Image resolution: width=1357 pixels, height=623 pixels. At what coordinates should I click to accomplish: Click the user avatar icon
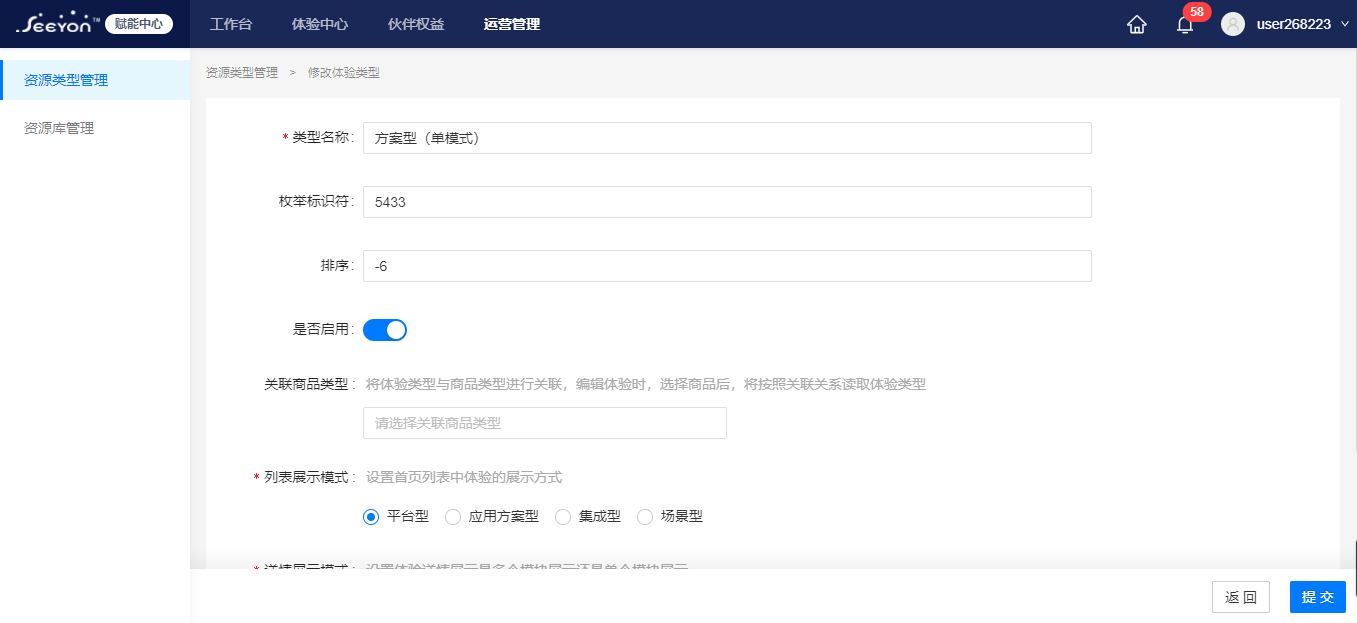point(1233,24)
